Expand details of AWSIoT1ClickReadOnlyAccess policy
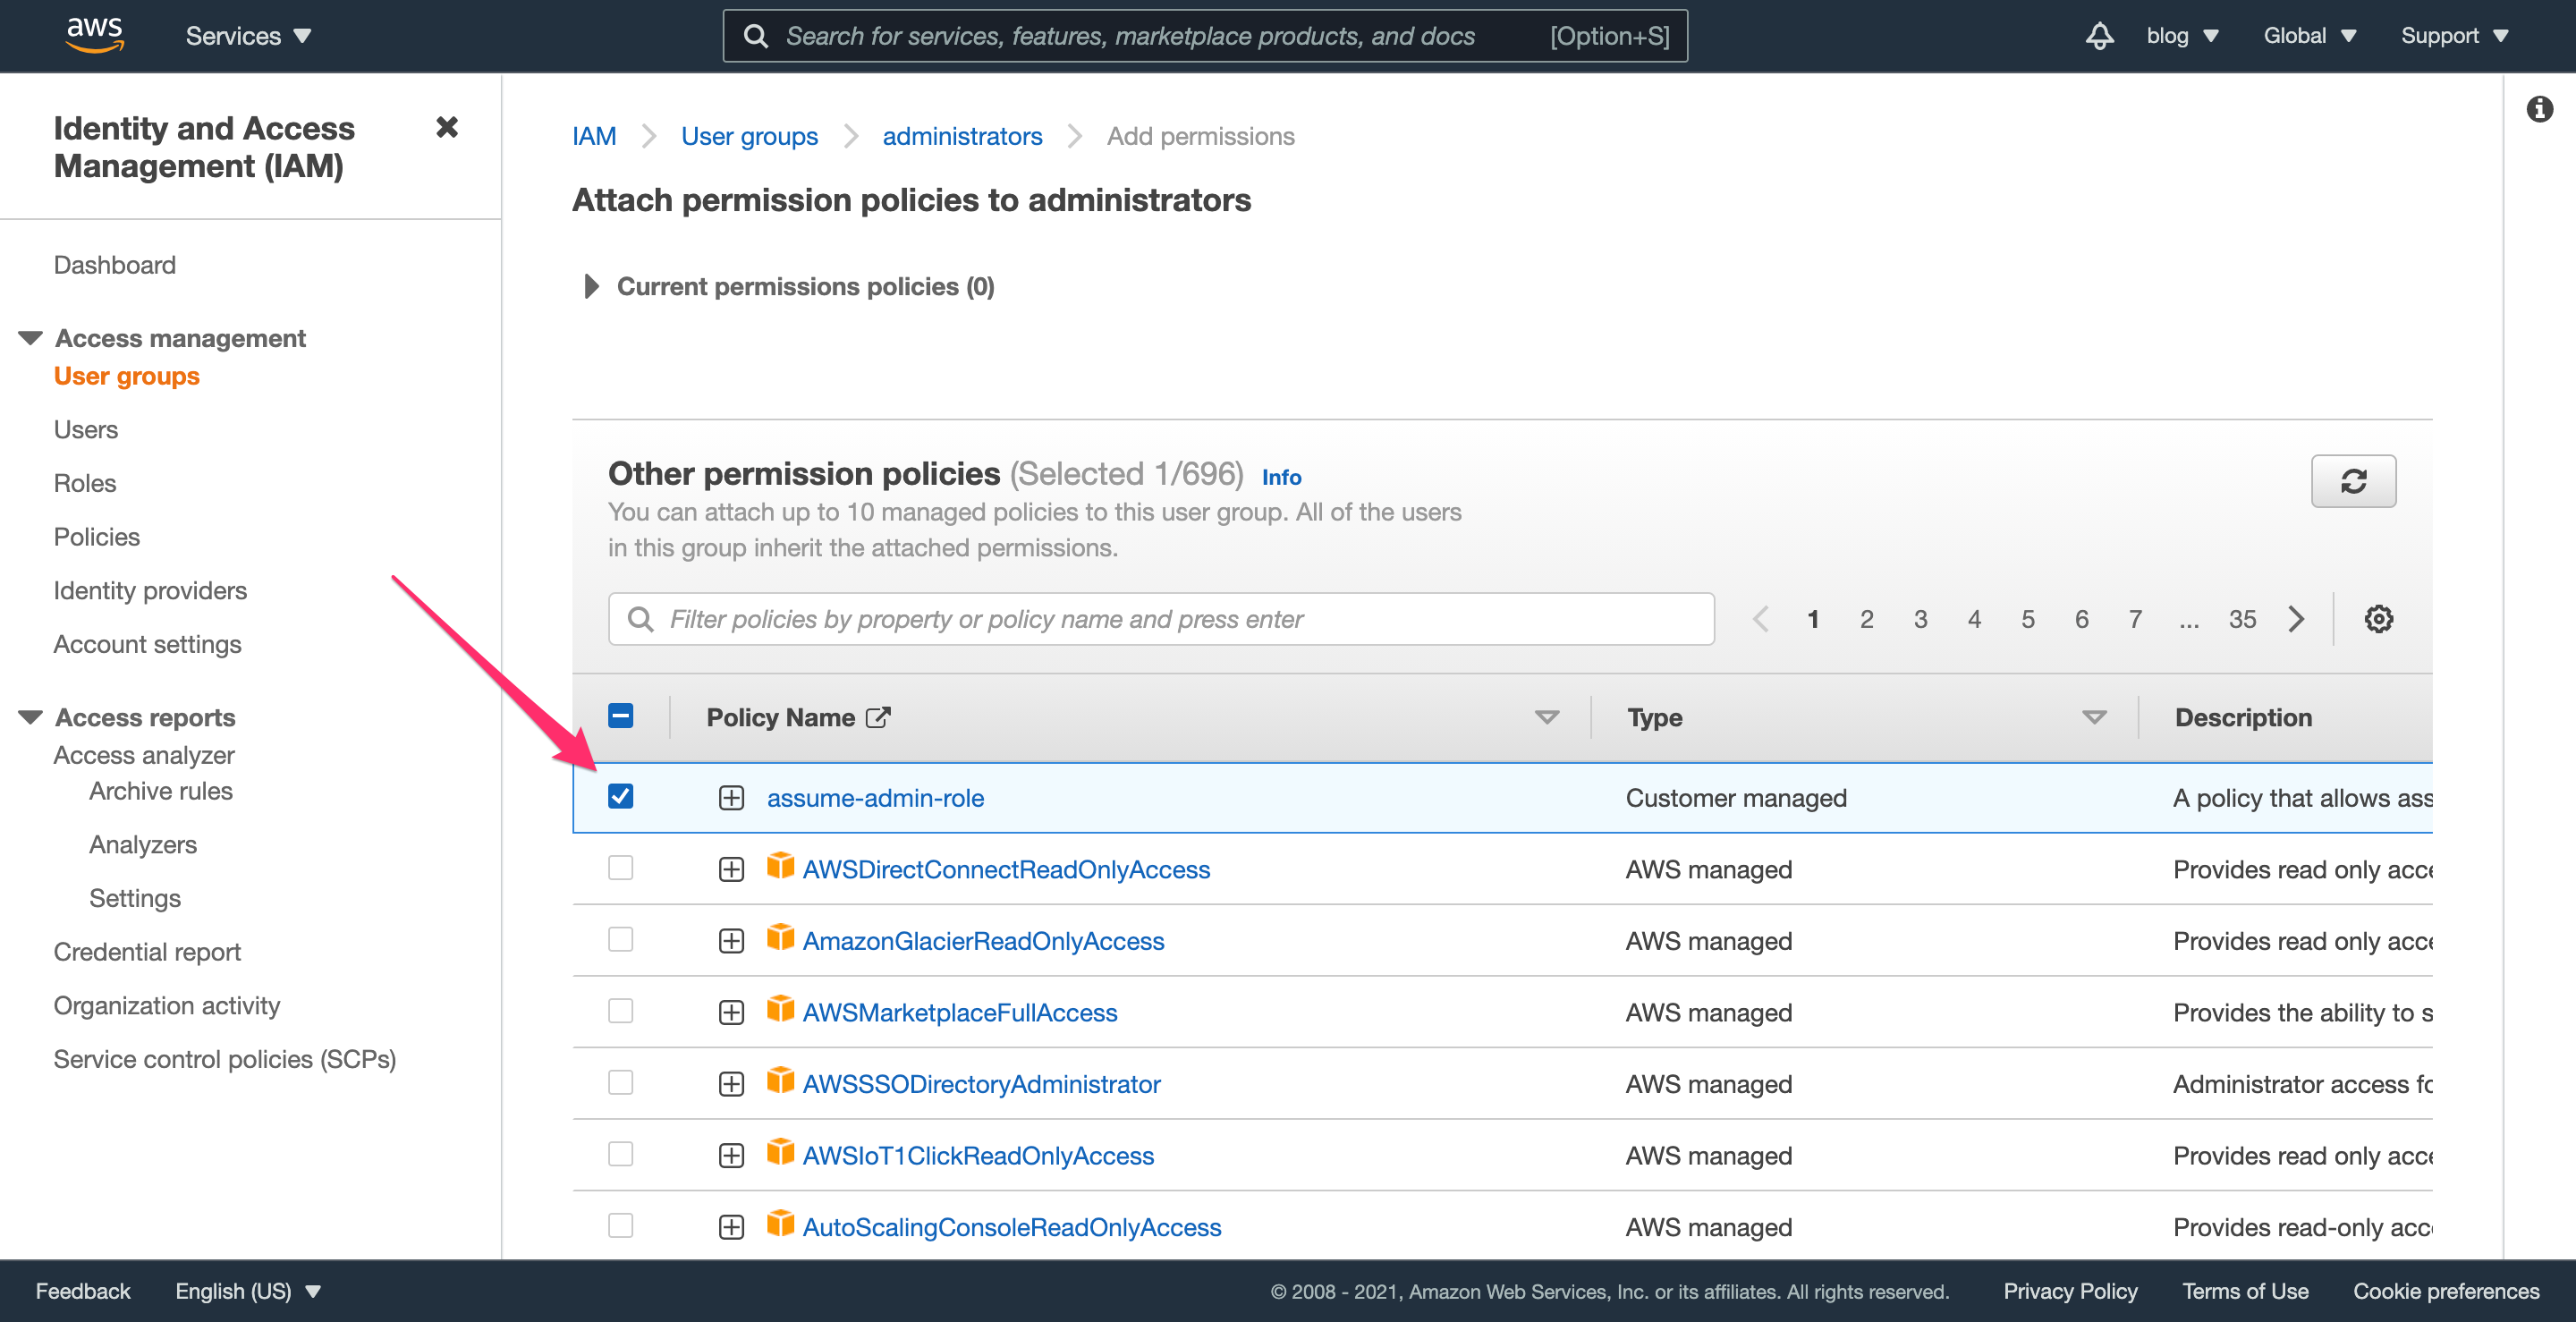2576x1322 pixels. tap(731, 1156)
